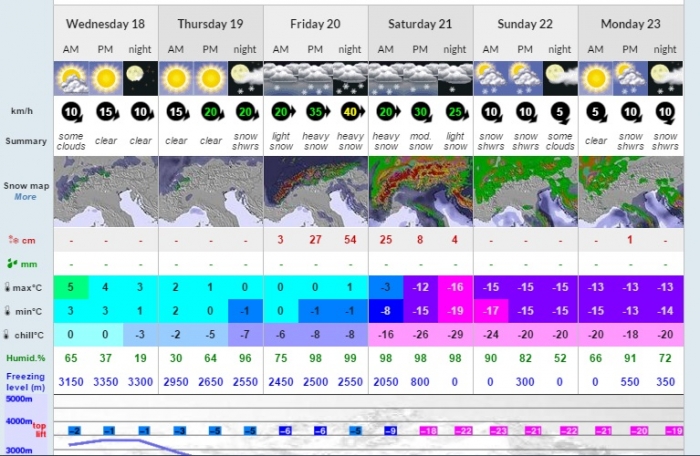Click the Snow map row label
This screenshot has height=456, width=700.
click(25, 185)
